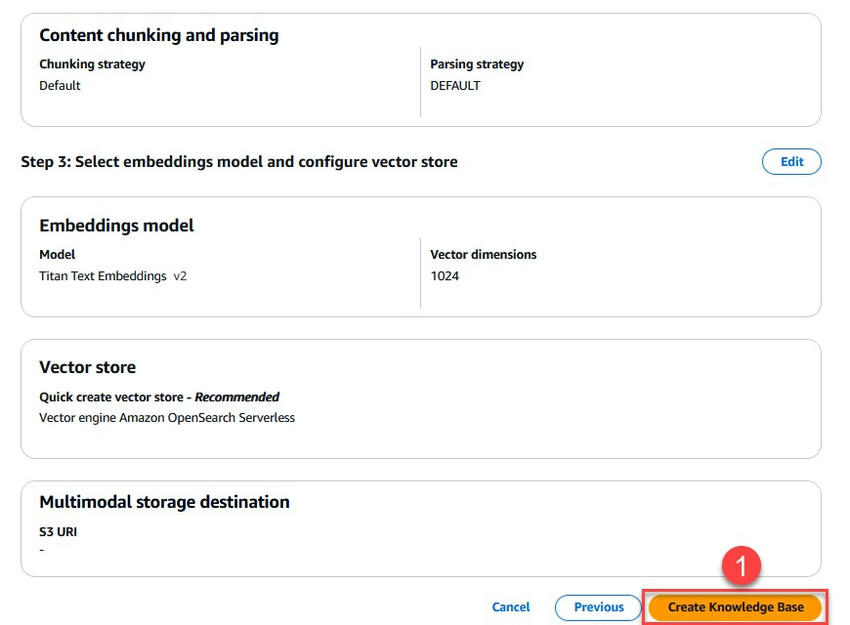Go back with the Previous button

[598, 607]
